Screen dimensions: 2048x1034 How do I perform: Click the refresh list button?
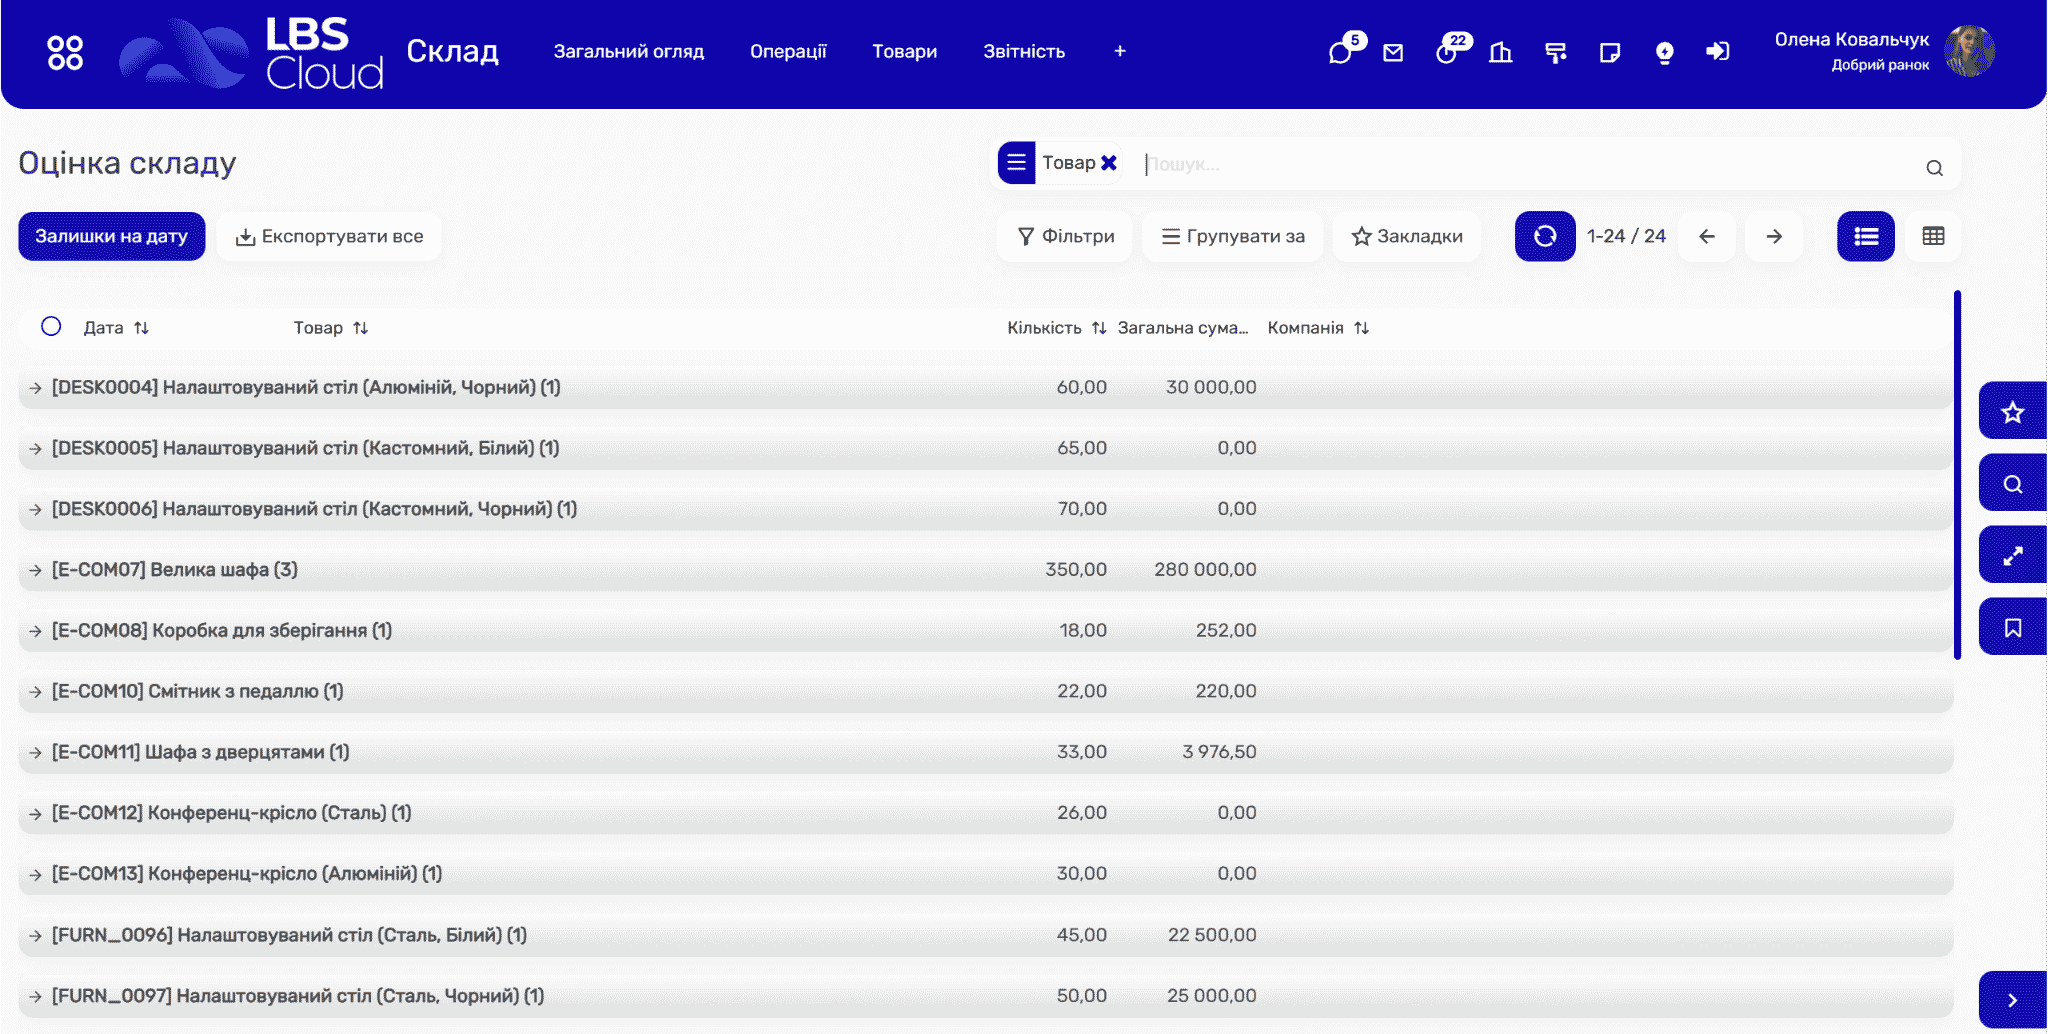click(1545, 236)
